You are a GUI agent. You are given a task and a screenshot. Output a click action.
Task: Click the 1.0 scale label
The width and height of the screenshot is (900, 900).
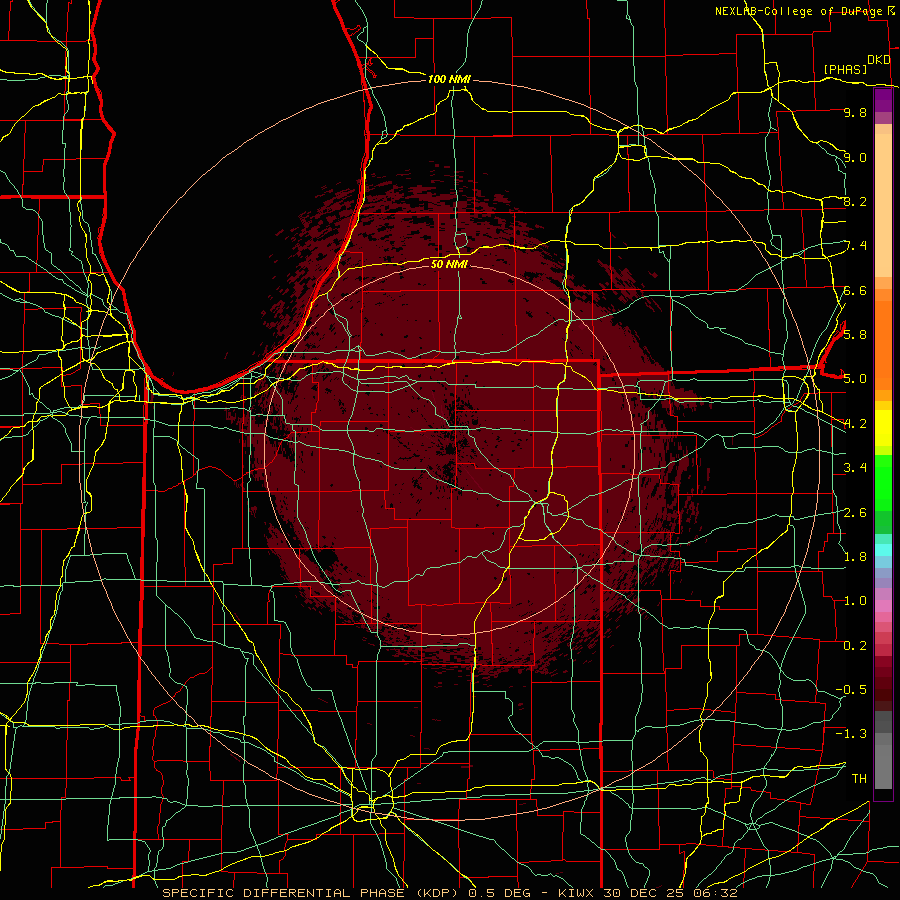pyautogui.click(x=855, y=600)
